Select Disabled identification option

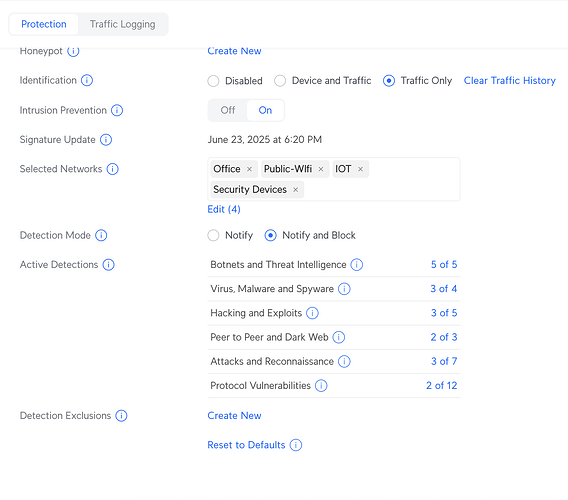213,81
